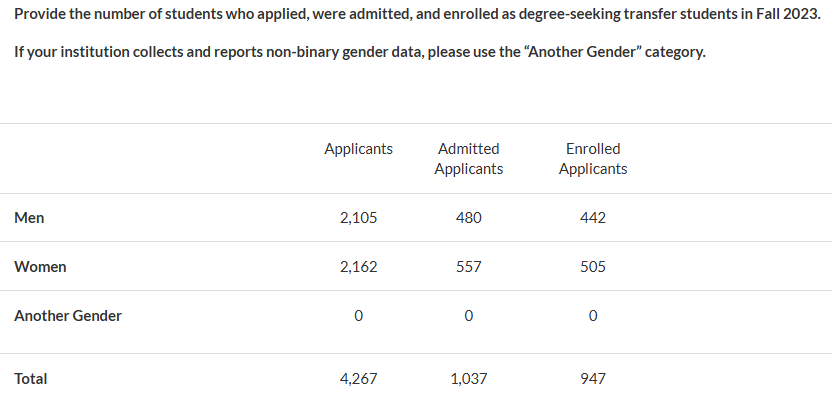Select the Women admitted applicants value 557
Image resolution: width=832 pixels, height=399 pixels.
tap(469, 266)
